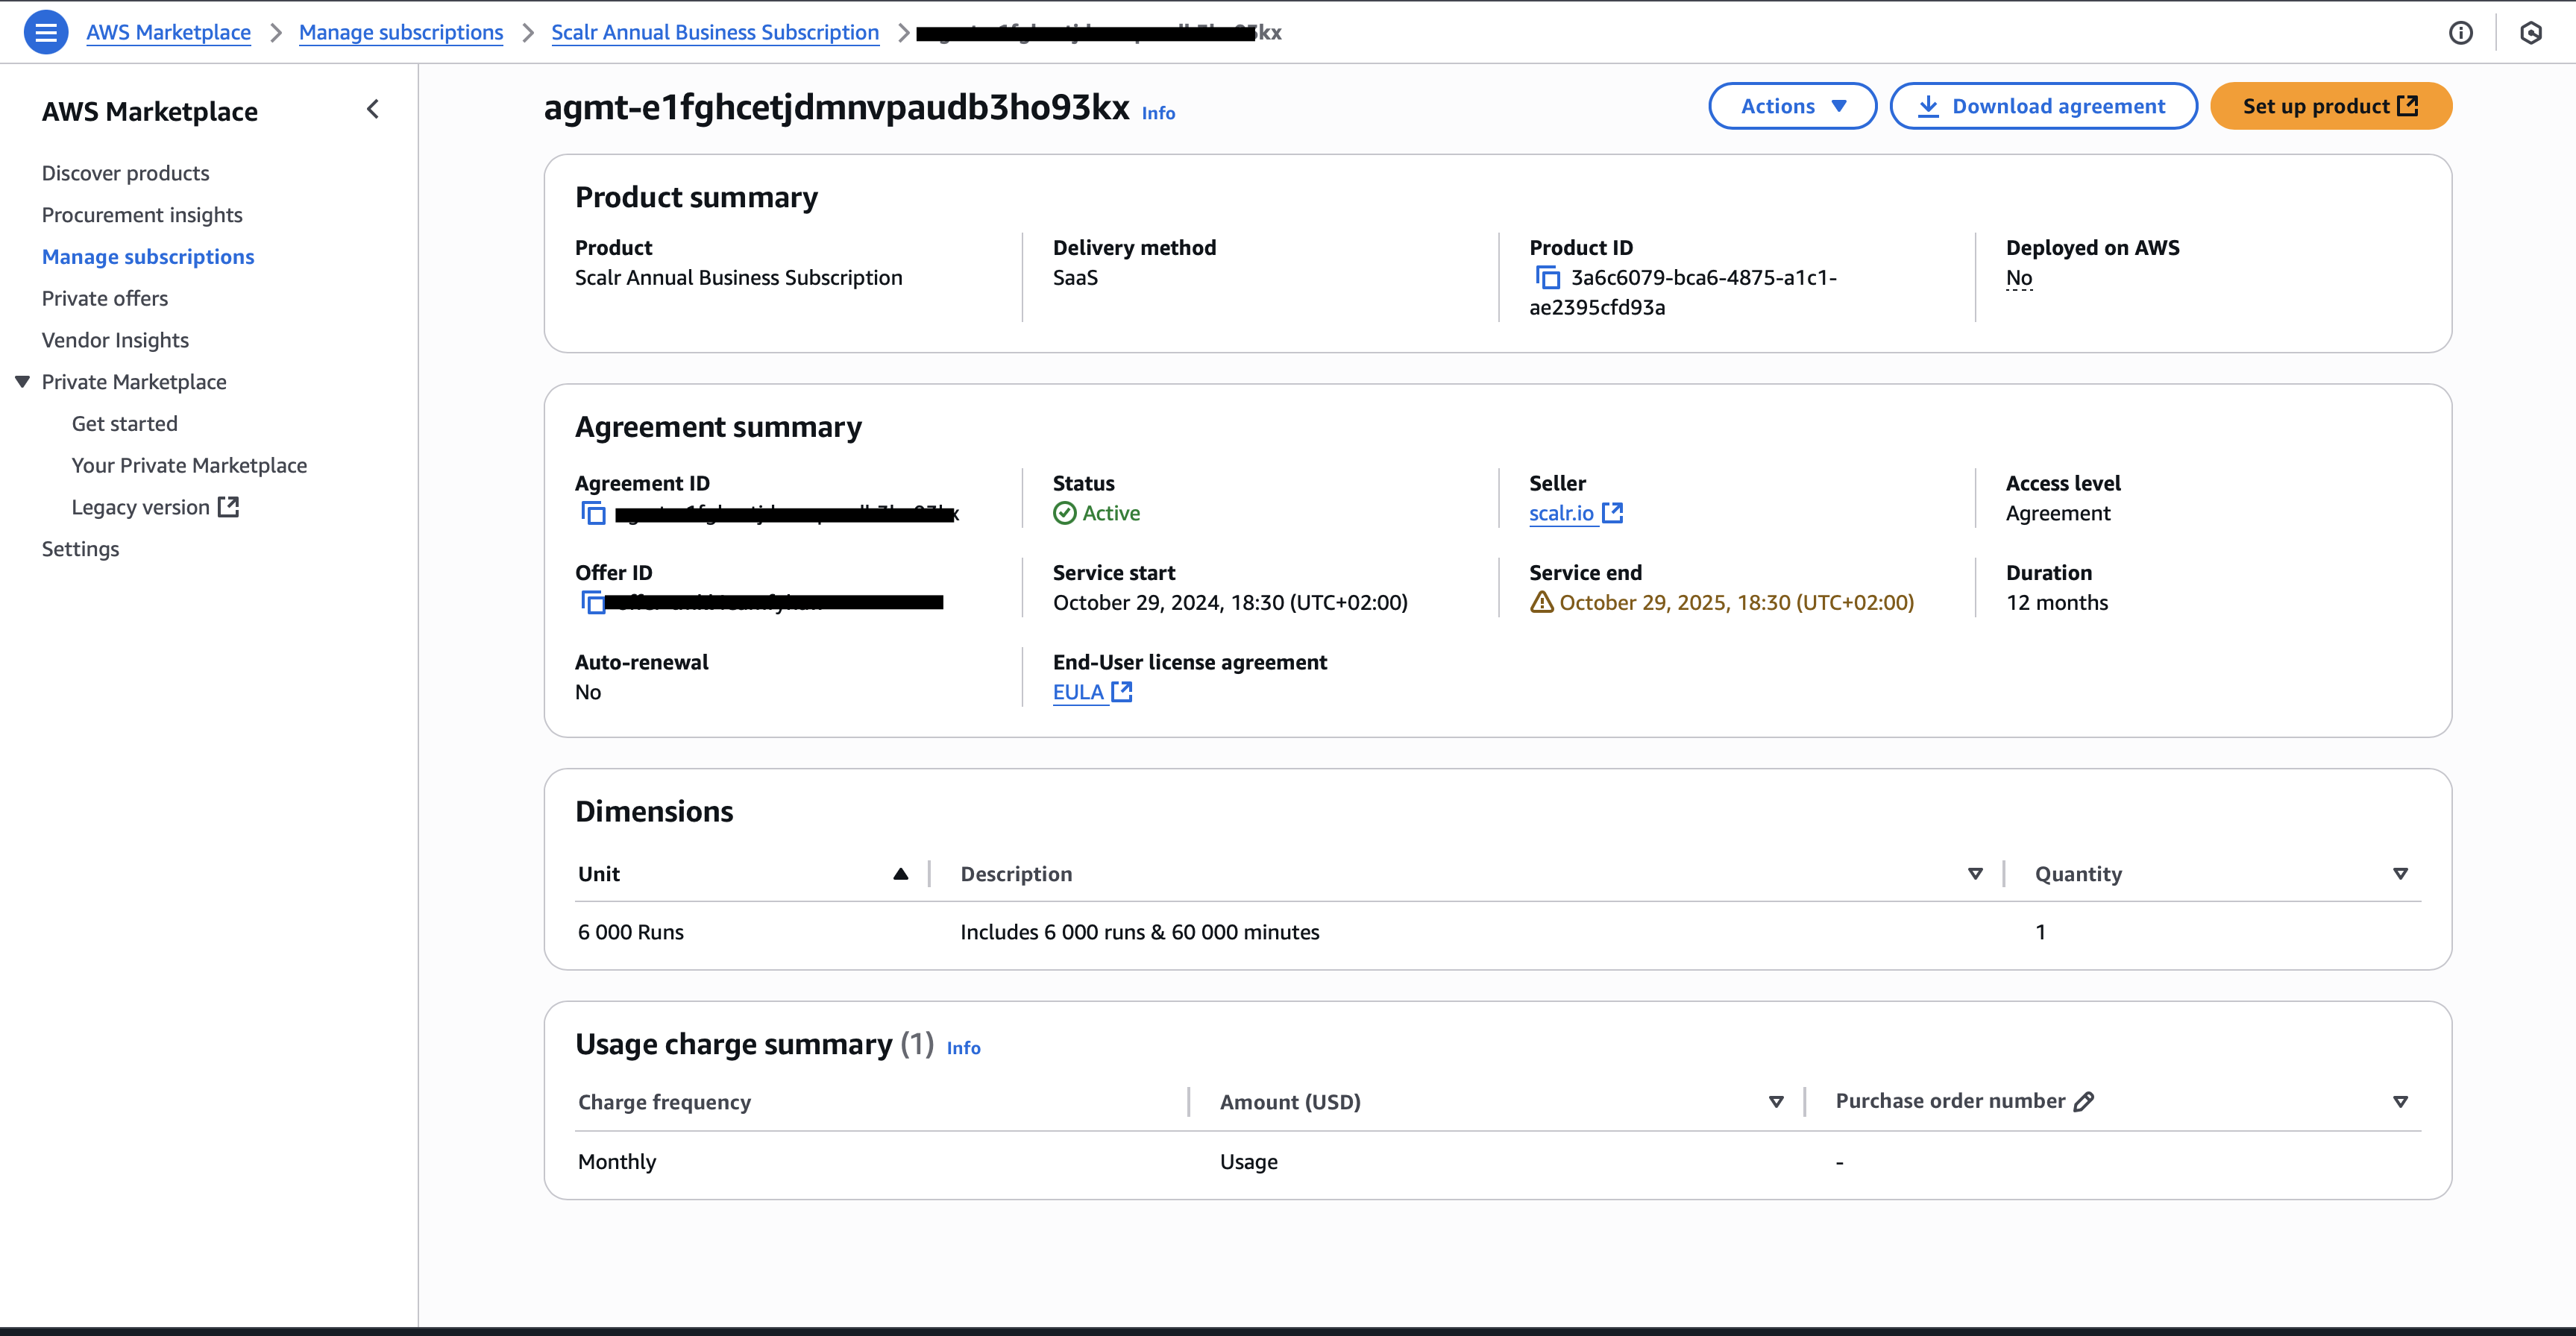Screen dimensions: 2576x1336
Task: Open Vendor Insights in sidebar
Action: [x=115, y=340]
